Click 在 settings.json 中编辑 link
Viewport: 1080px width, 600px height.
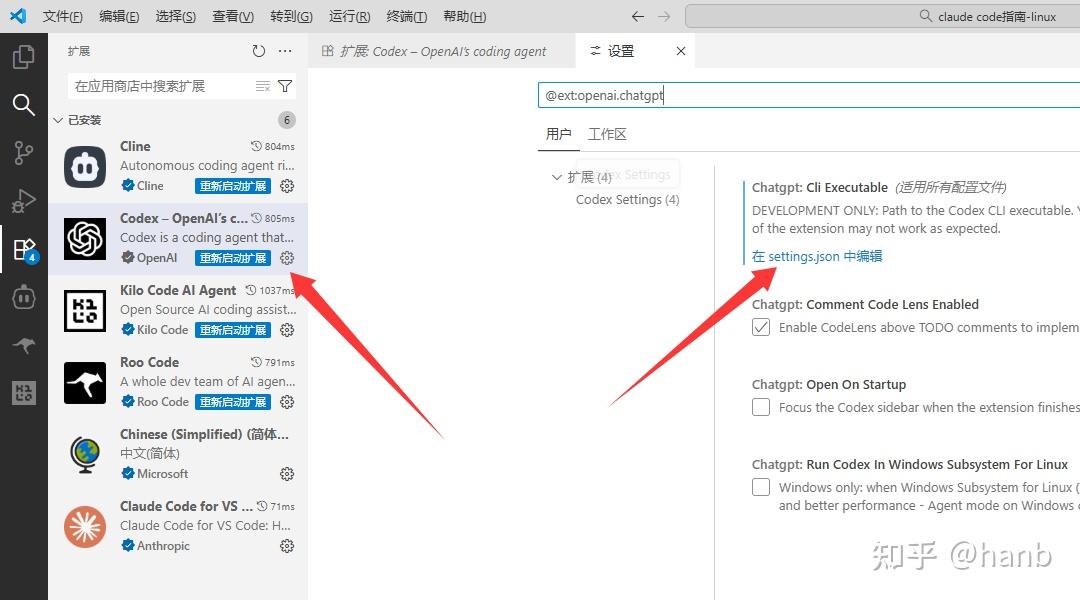tap(817, 256)
